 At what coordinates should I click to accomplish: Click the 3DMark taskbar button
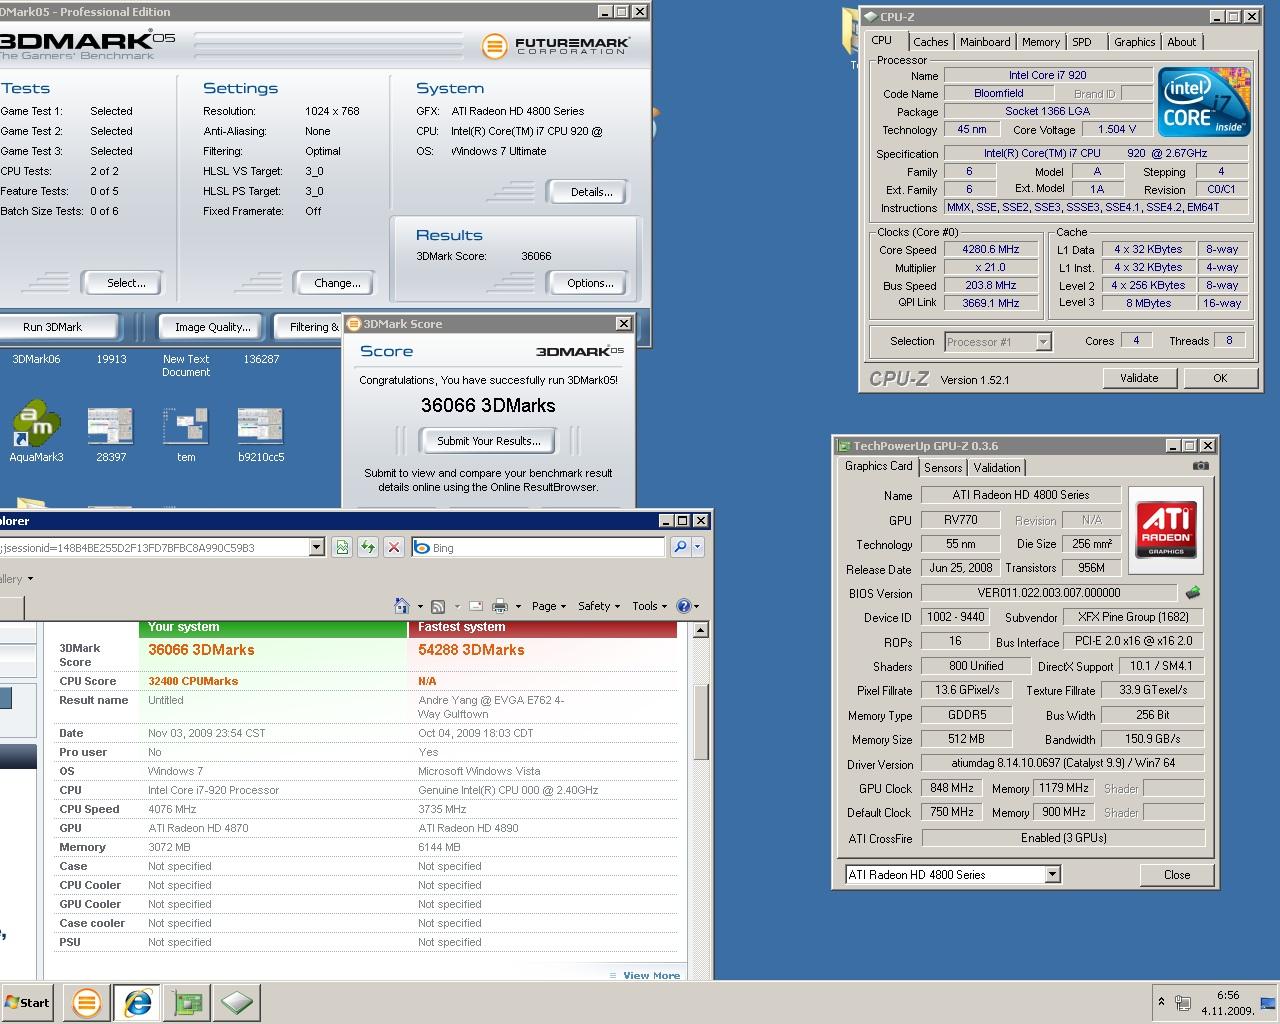coord(87,1002)
